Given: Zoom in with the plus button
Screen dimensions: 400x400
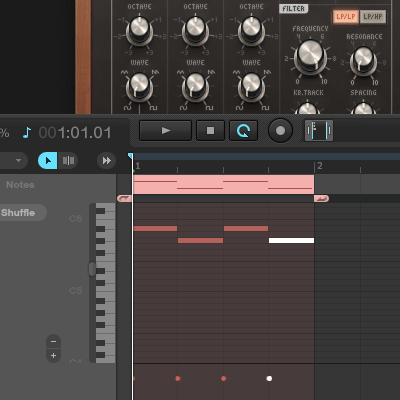Looking at the screenshot, I should coord(53,356).
